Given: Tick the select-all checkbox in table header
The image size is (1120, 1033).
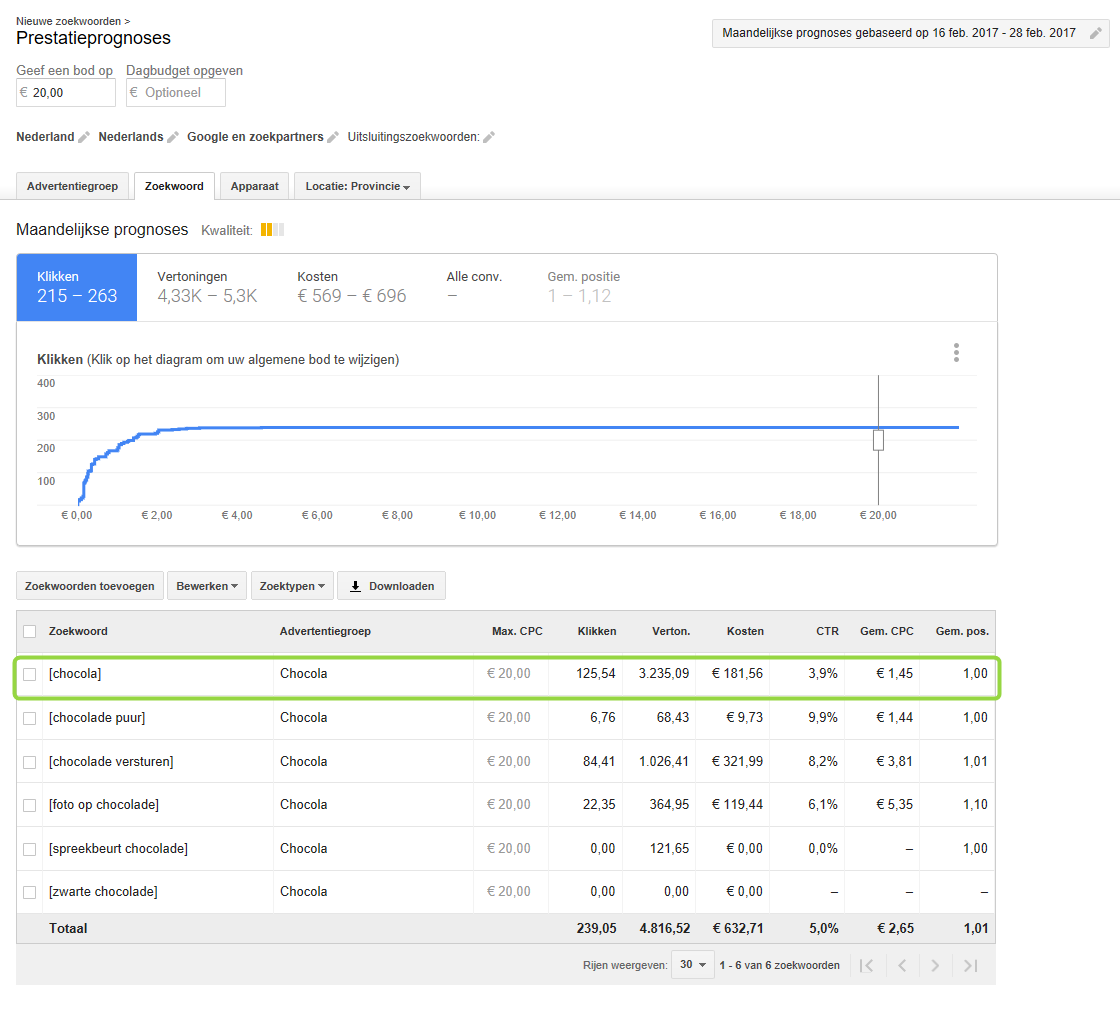Looking at the screenshot, I should coord(29,632).
